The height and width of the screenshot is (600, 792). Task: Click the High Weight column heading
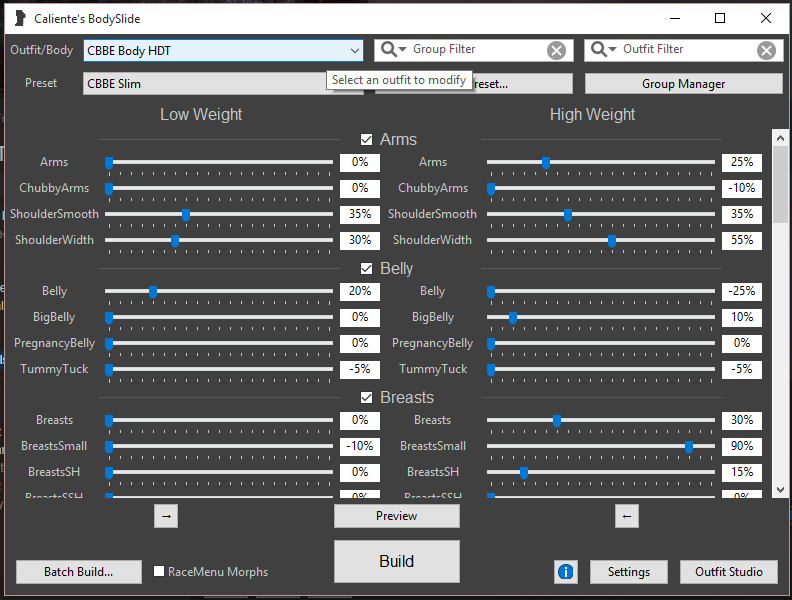tap(592, 115)
